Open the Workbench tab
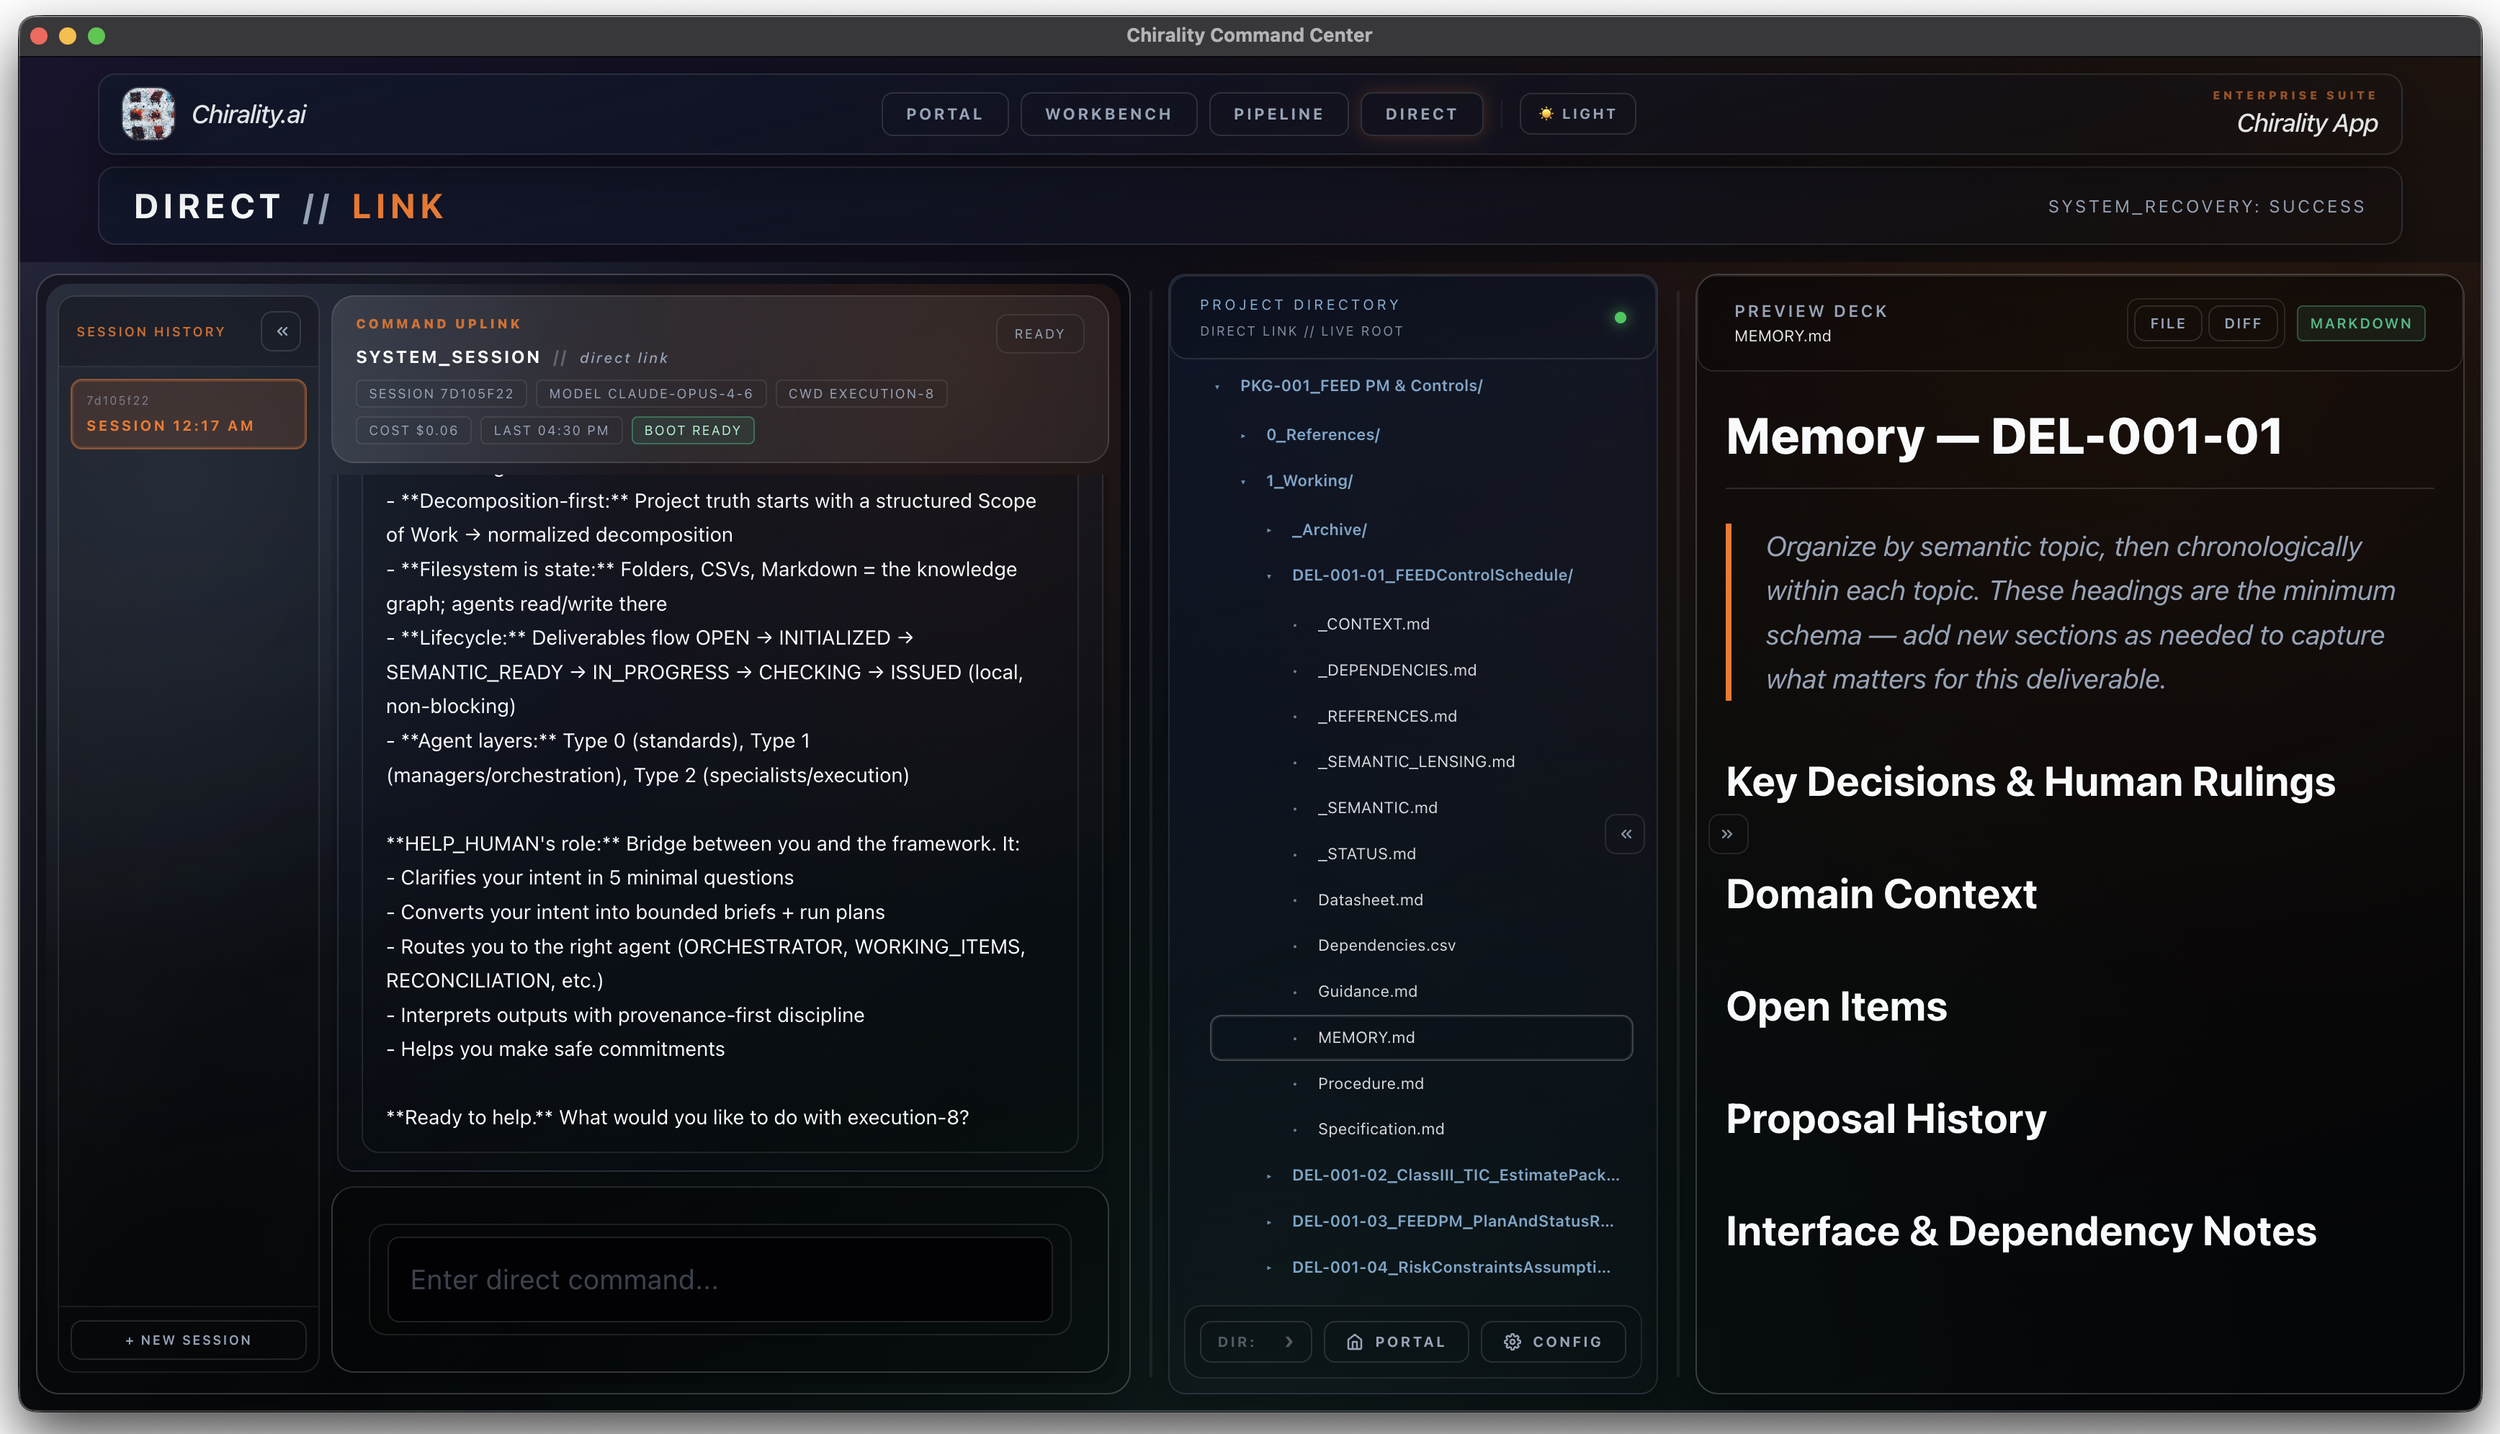Viewport: 2500px width, 1434px height. 1108,114
